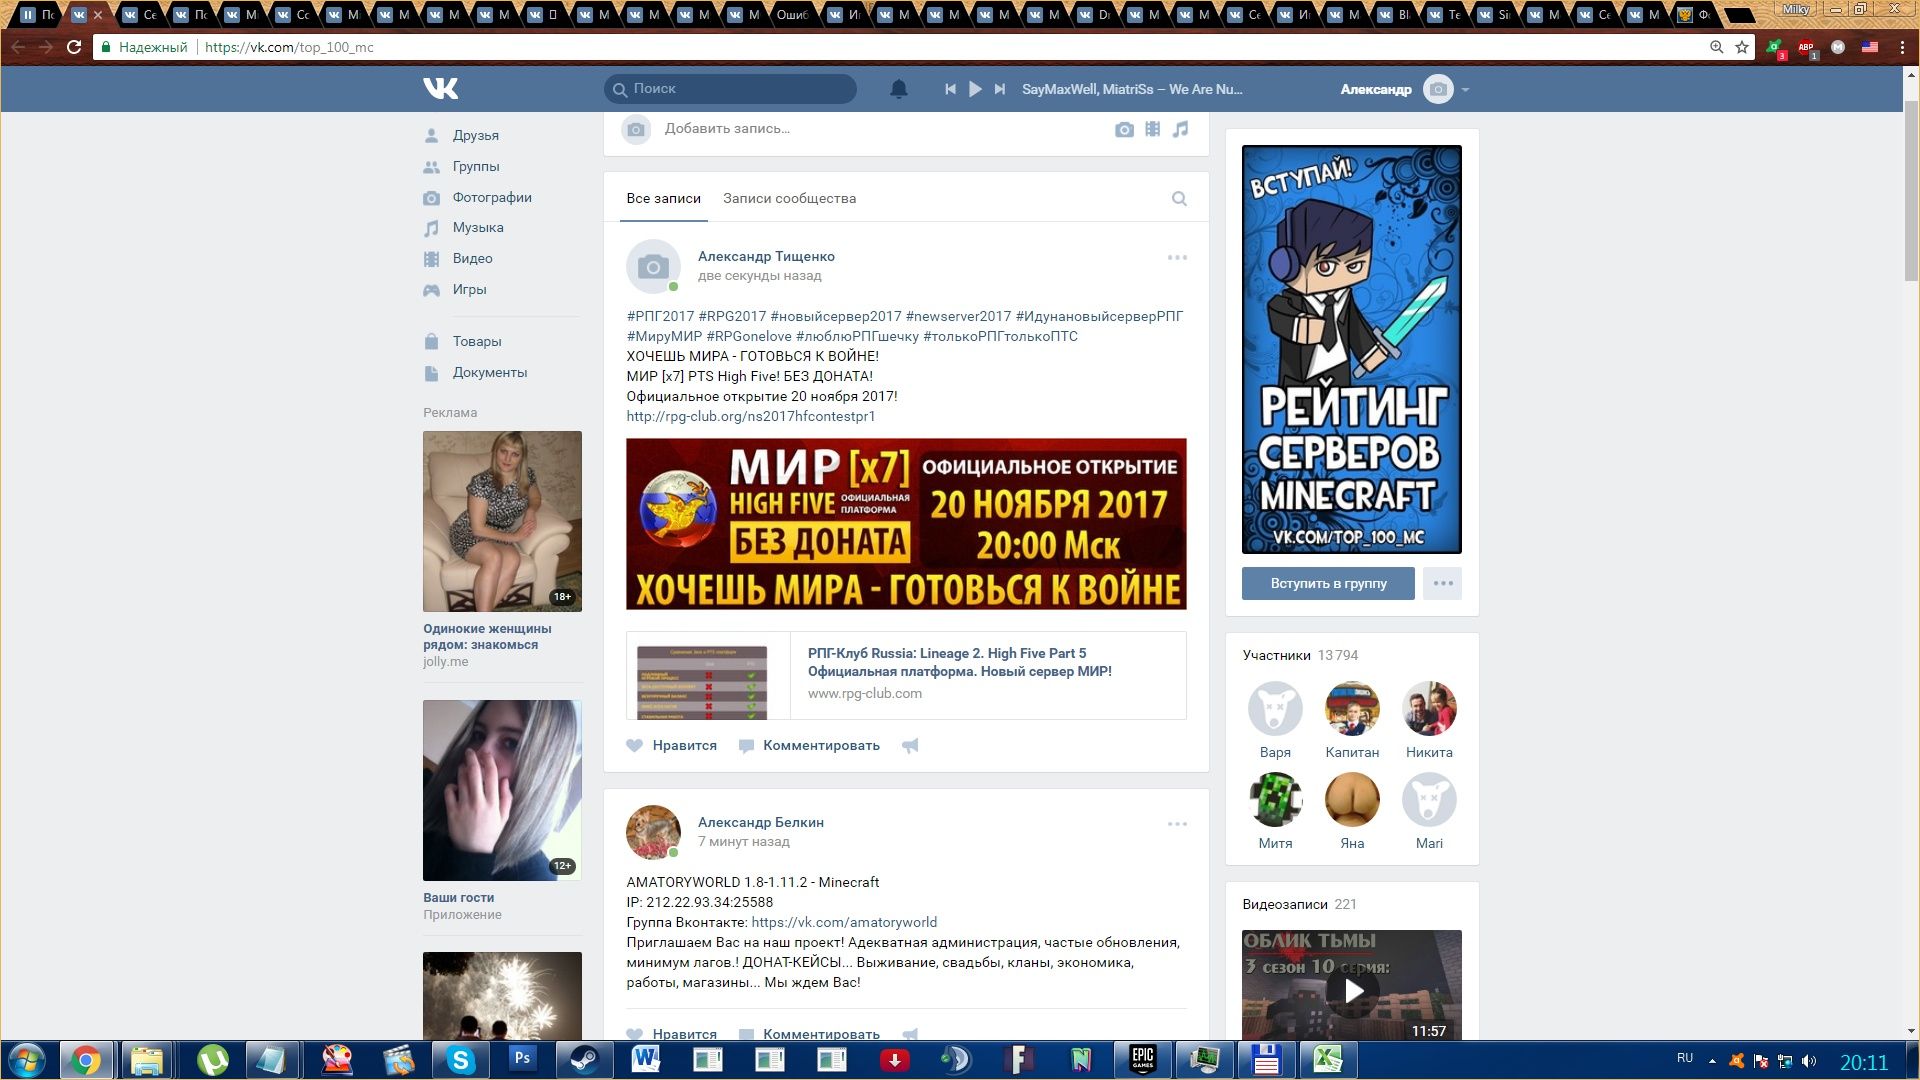Open the notifications bell

click(x=898, y=89)
